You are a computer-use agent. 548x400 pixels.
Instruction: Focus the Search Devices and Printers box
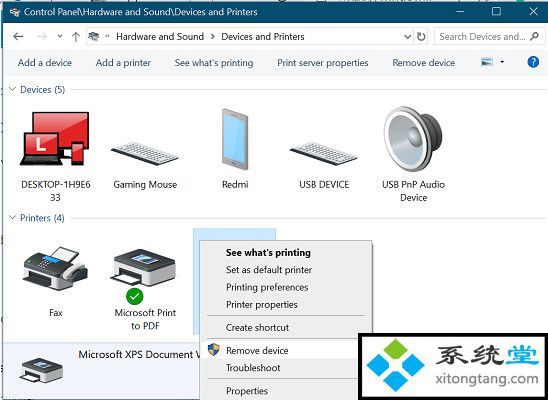pyautogui.click(x=488, y=36)
